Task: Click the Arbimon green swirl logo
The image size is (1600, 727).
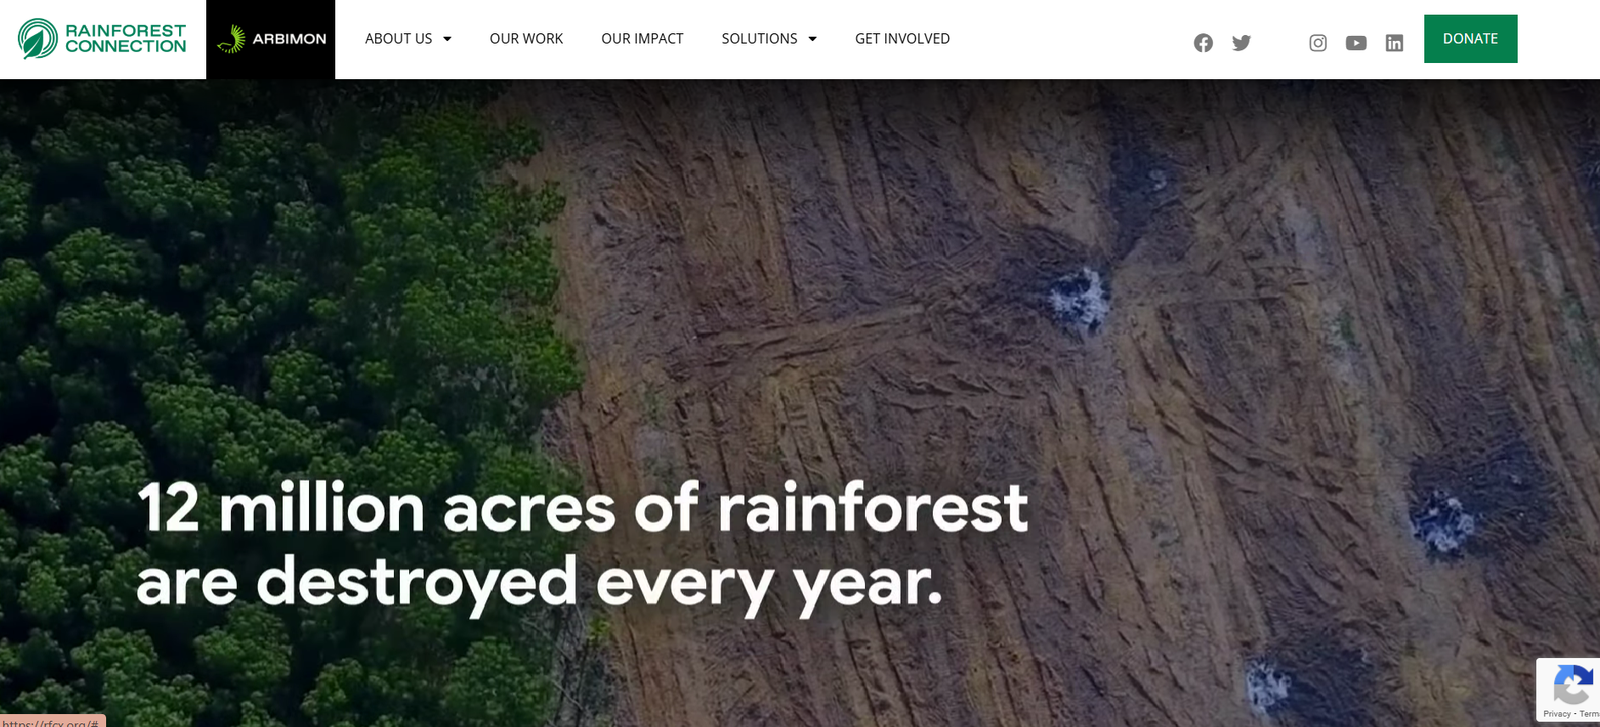Action: (232, 39)
